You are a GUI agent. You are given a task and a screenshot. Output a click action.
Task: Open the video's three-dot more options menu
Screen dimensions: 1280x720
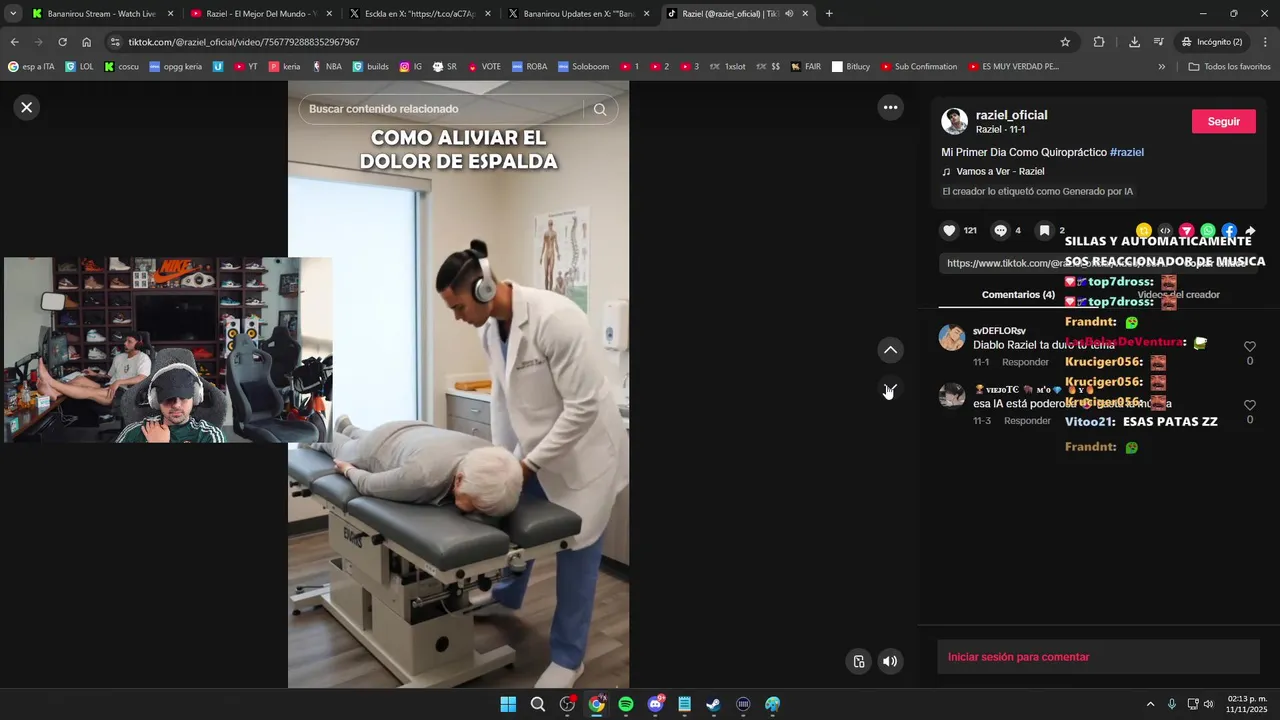pos(890,107)
